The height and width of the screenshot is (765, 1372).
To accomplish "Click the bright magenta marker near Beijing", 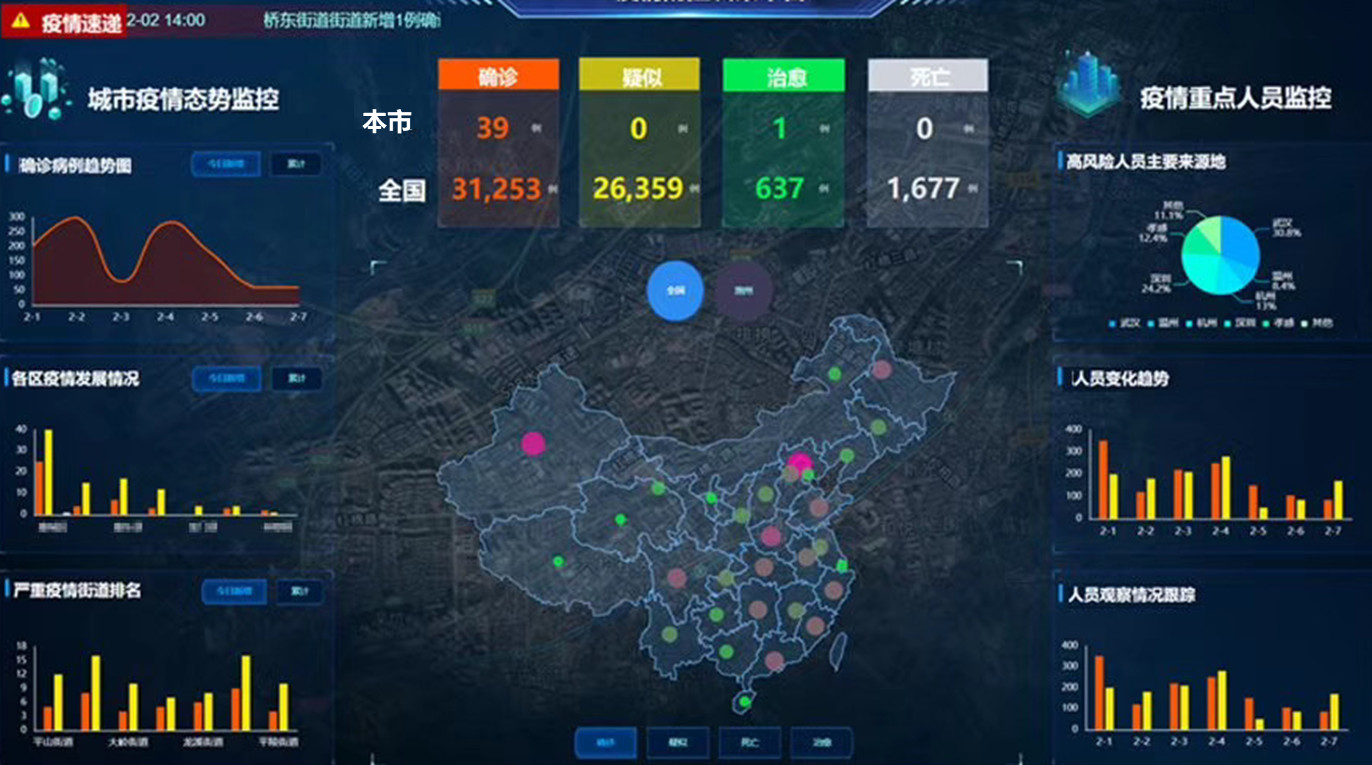I will (x=799, y=463).
